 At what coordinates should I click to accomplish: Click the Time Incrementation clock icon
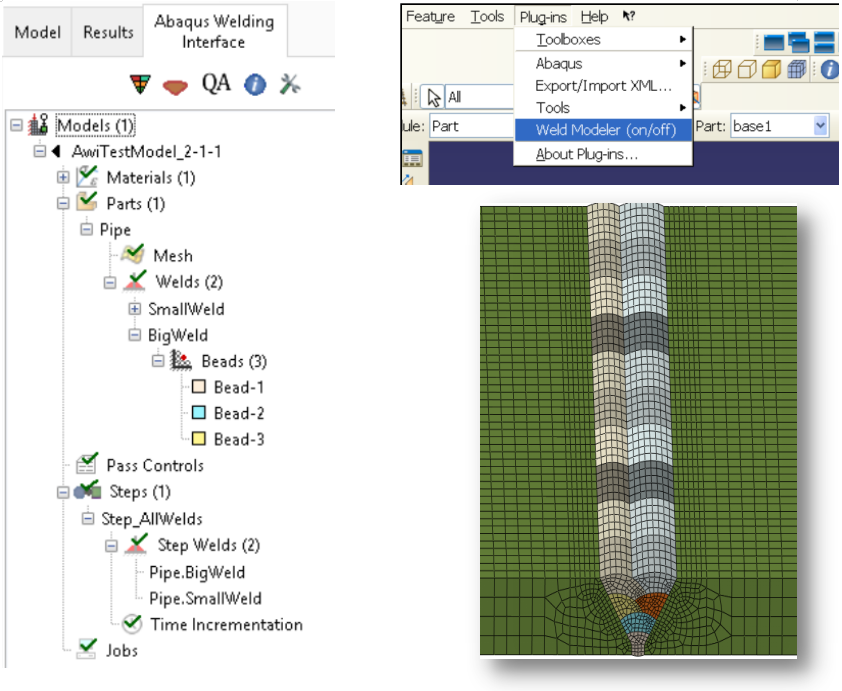tap(132, 623)
